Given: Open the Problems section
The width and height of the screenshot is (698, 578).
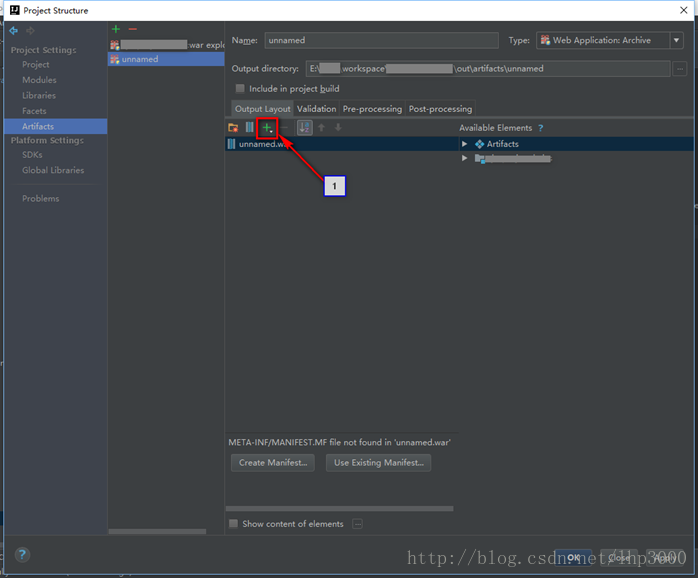Looking at the screenshot, I should (41, 199).
